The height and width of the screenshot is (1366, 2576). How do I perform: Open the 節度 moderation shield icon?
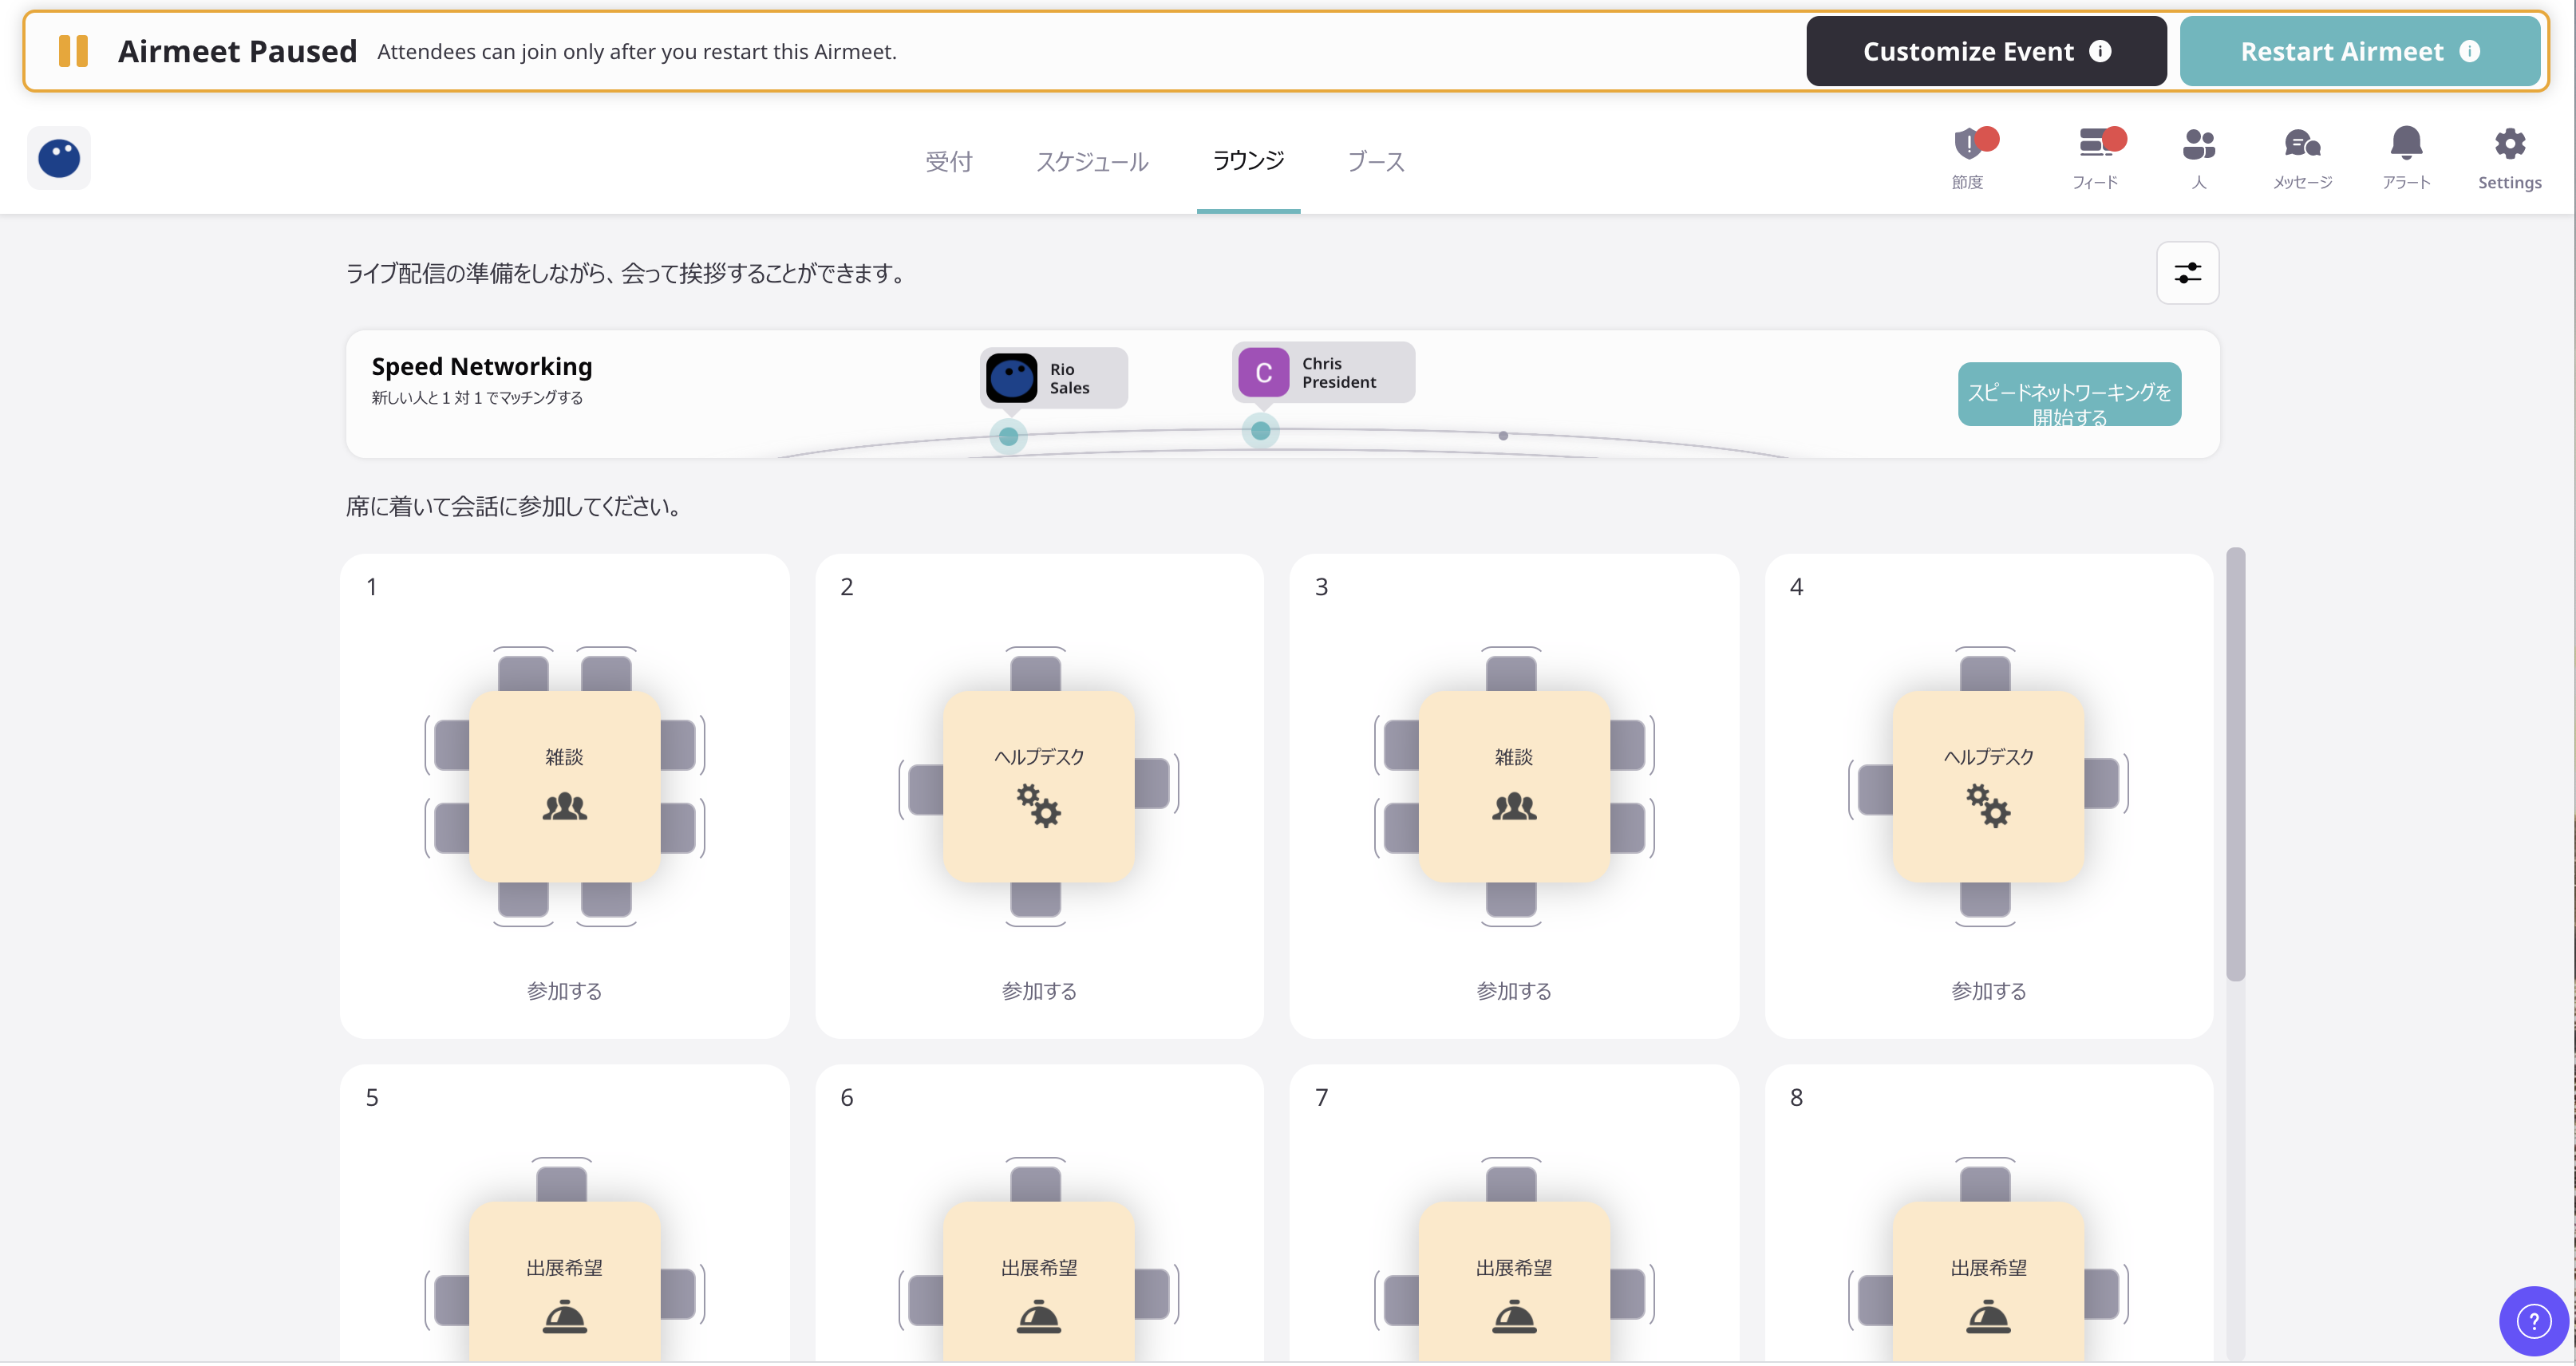click(x=1968, y=146)
